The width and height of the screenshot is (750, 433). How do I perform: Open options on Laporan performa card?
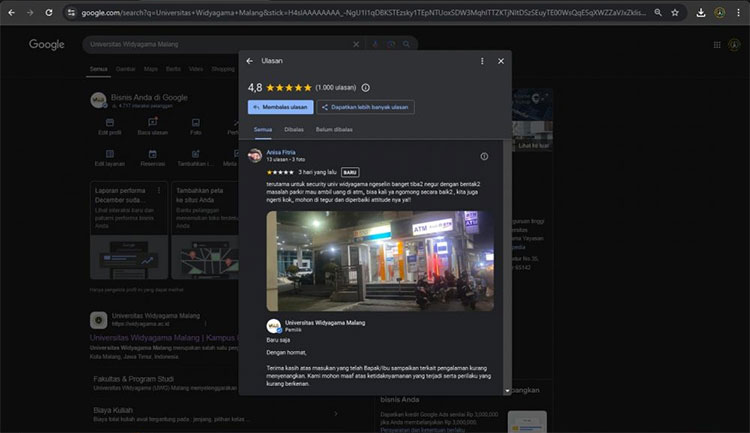coord(159,190)
